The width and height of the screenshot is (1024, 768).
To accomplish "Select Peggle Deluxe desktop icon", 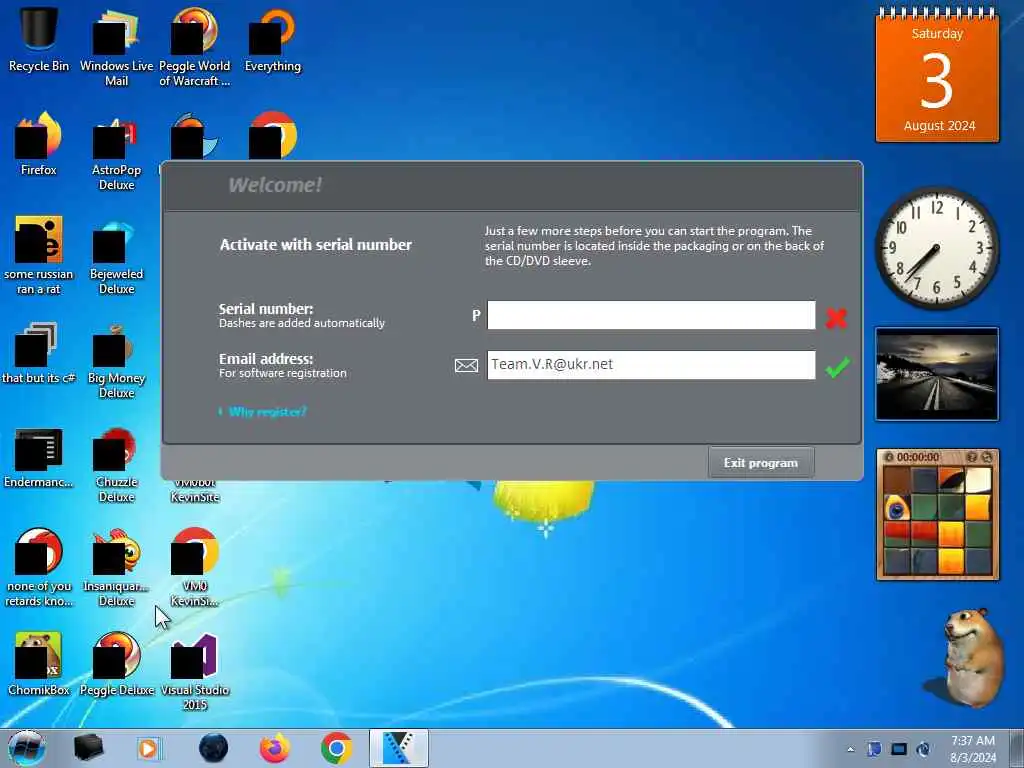I will (116, 664).
